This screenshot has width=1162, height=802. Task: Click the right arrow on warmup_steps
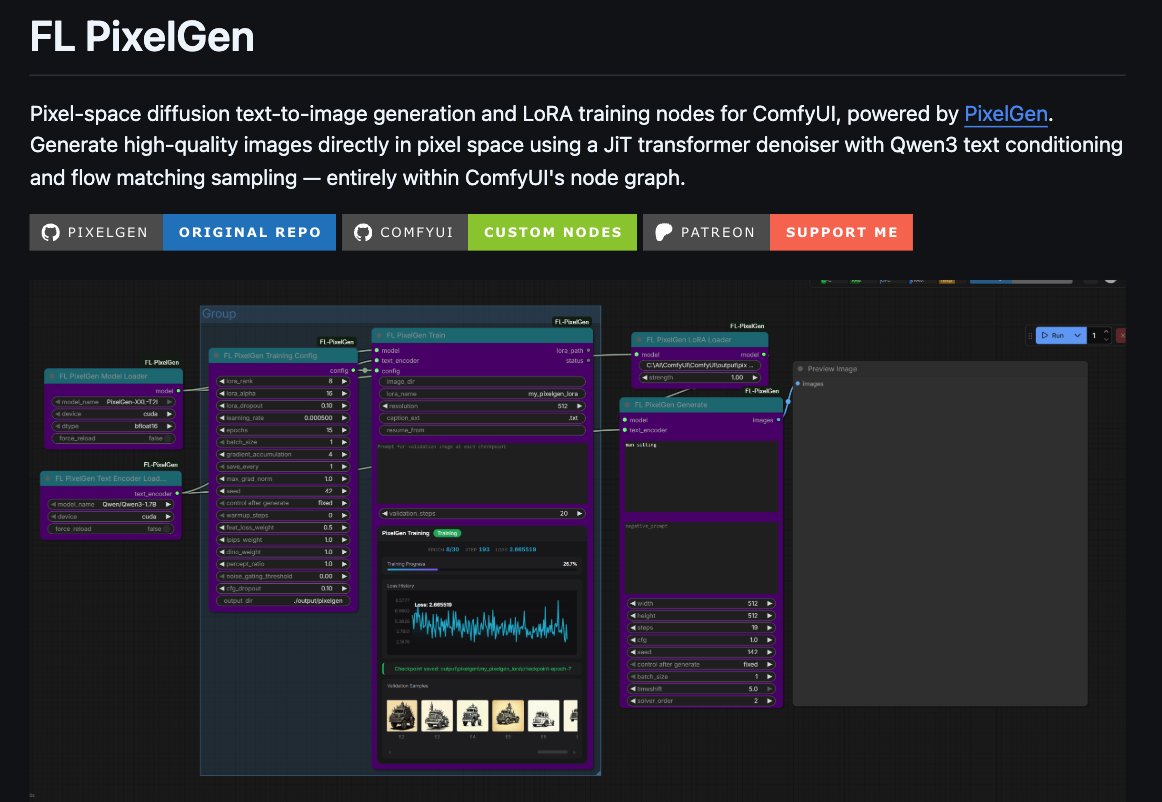click(x=344, y=515)
